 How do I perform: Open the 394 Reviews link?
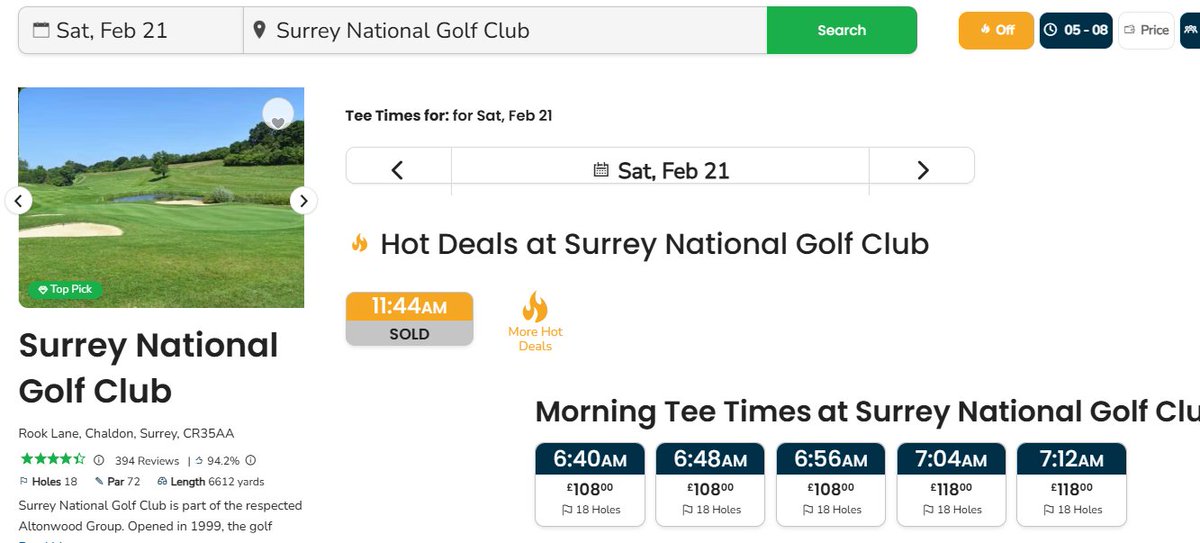click(147, 461)
